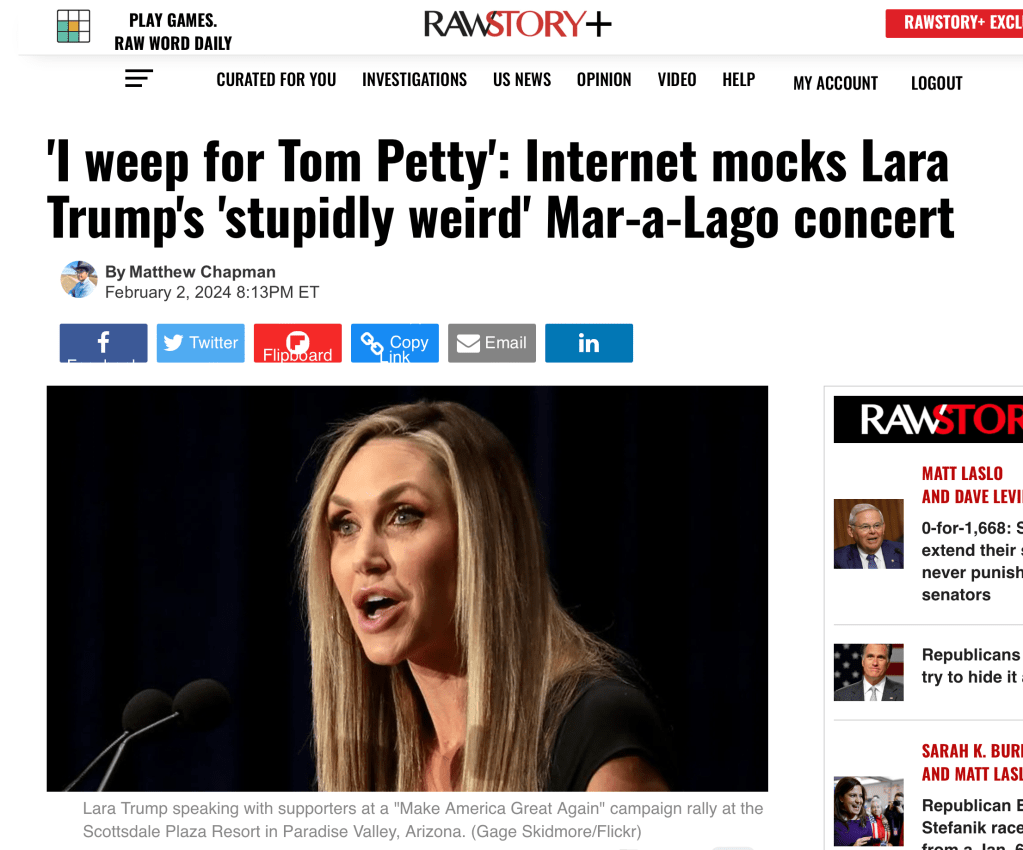
Task: Copy the article link
Action: coord(395,343)
